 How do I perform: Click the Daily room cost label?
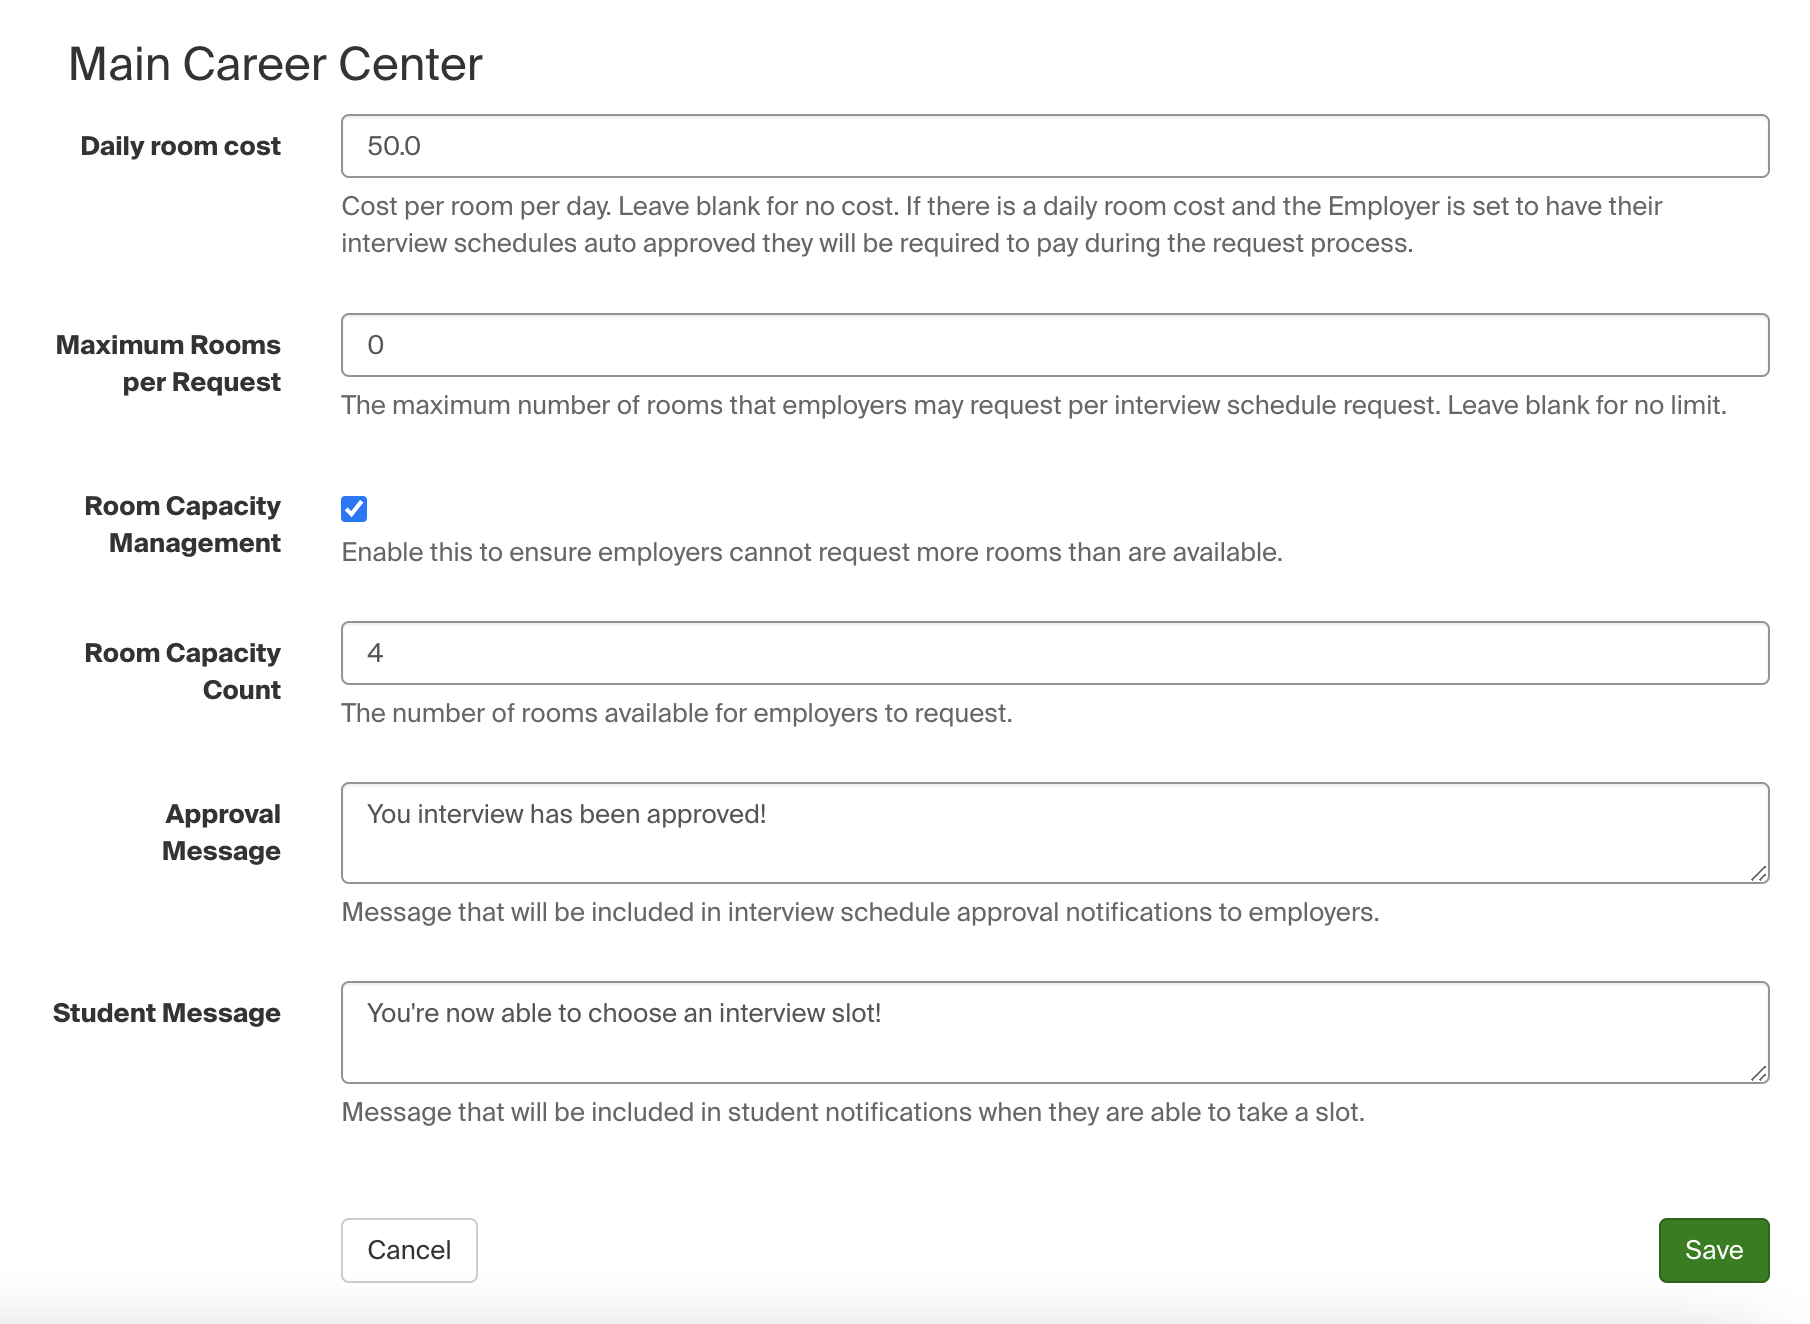coord(180,146)
